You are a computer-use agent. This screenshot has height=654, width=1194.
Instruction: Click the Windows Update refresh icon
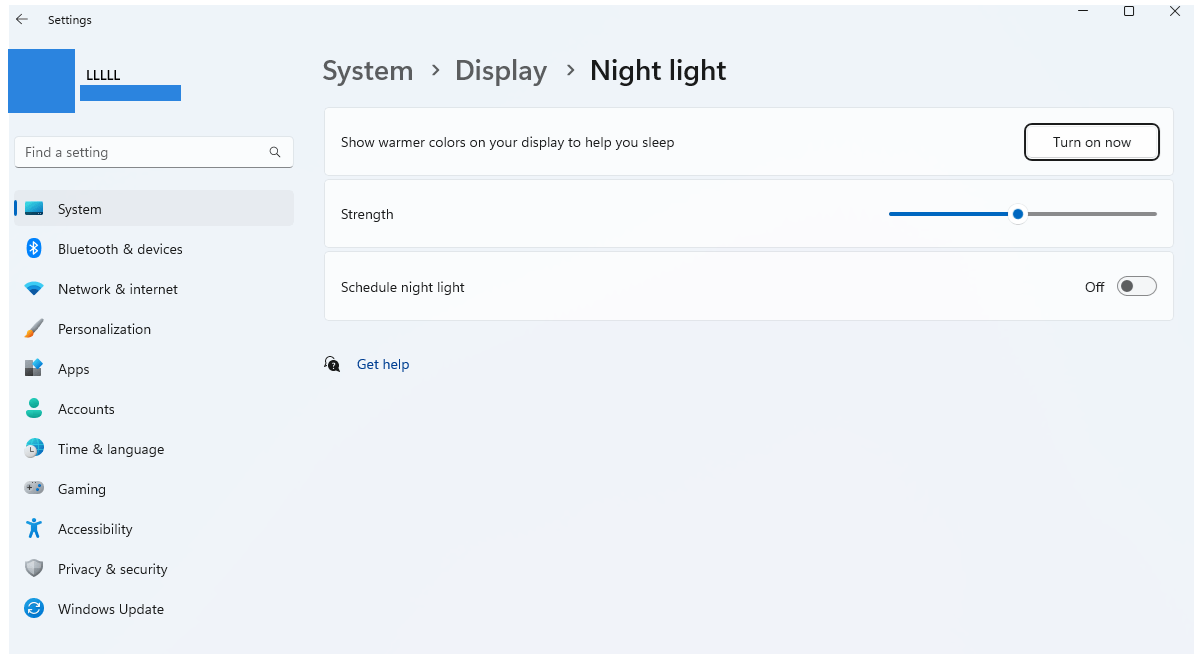point(34,608)
